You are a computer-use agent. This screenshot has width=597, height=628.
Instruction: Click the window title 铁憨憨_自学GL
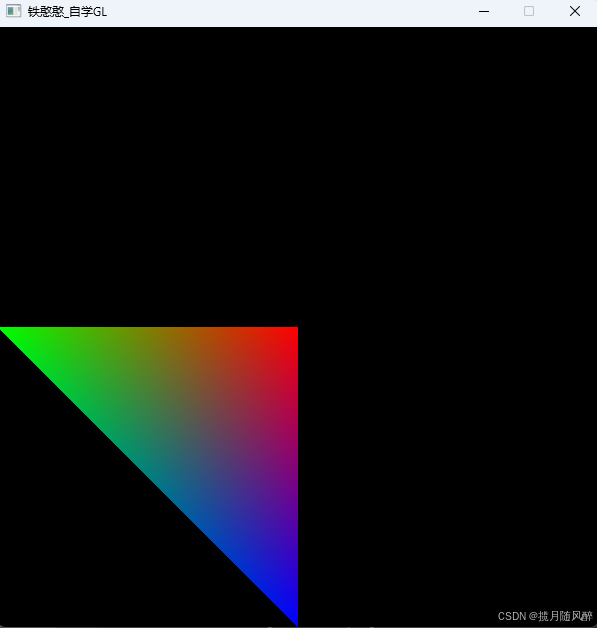tap(67, 12)
